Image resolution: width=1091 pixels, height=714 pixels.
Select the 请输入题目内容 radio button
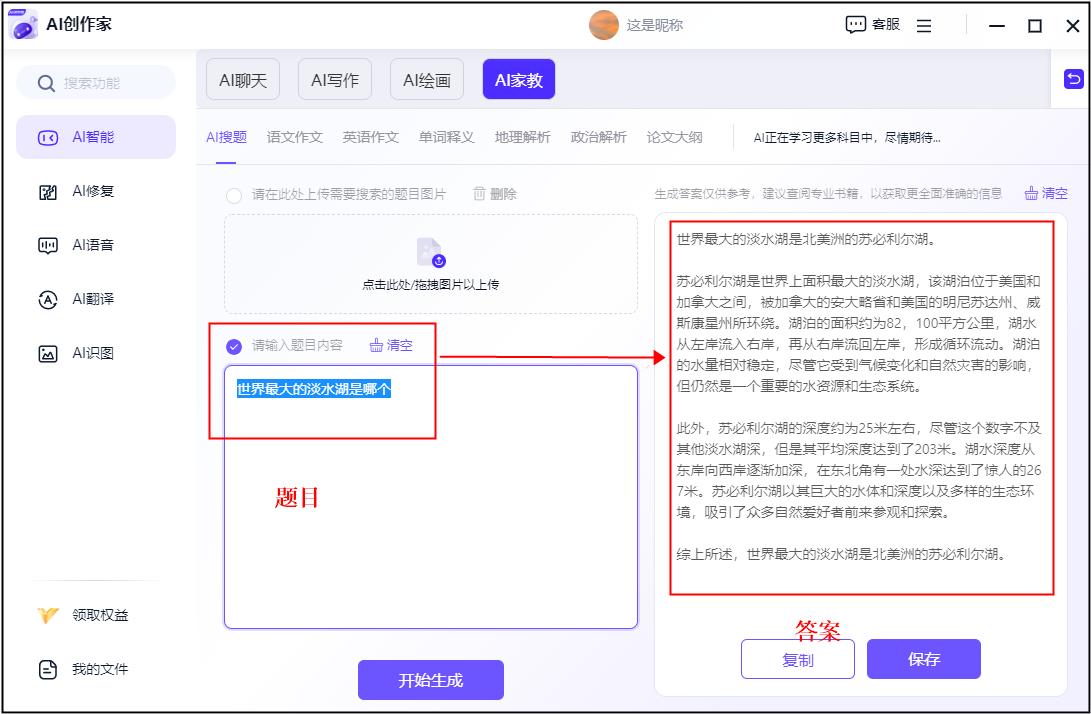(x=232, y=345)
